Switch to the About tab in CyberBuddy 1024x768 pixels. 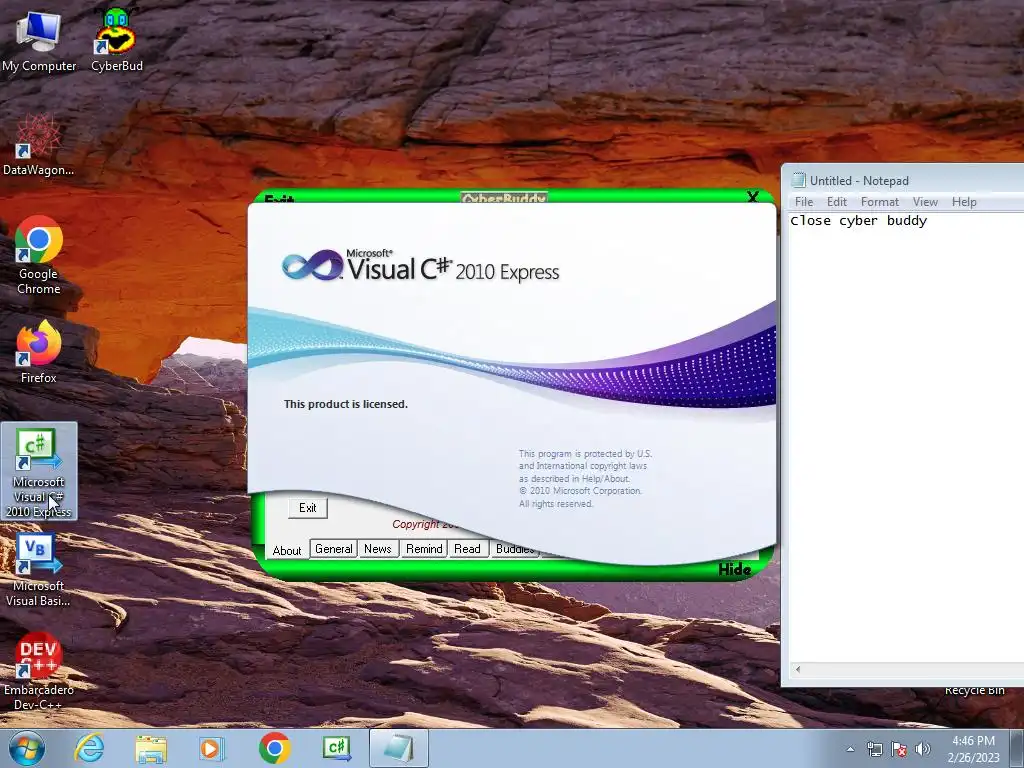[x=287, y=551]
